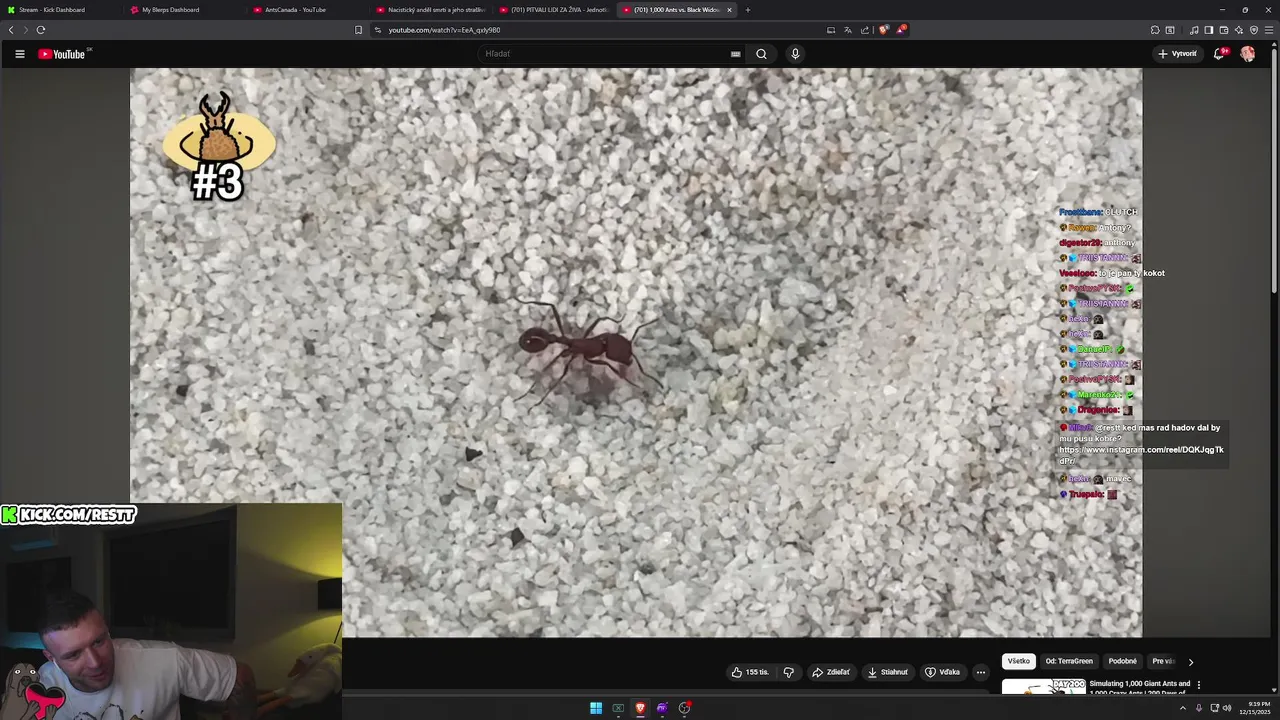This screenshot has width=1280, height=720.
Task: Open the YouTube hamburger guide menu
Action: (x=19, y=54)
